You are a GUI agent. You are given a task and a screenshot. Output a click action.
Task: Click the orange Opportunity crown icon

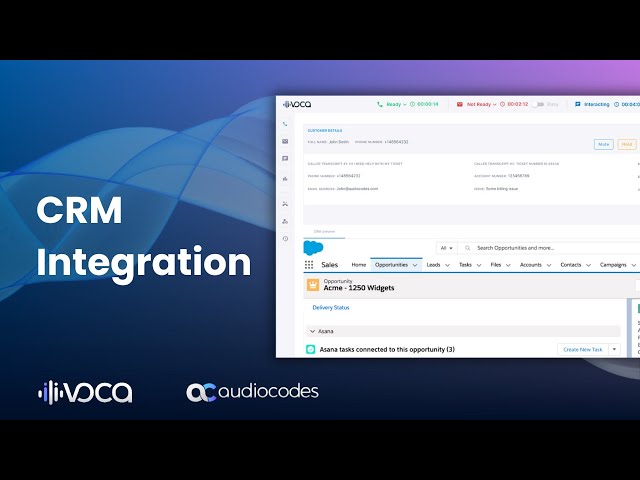313,285
